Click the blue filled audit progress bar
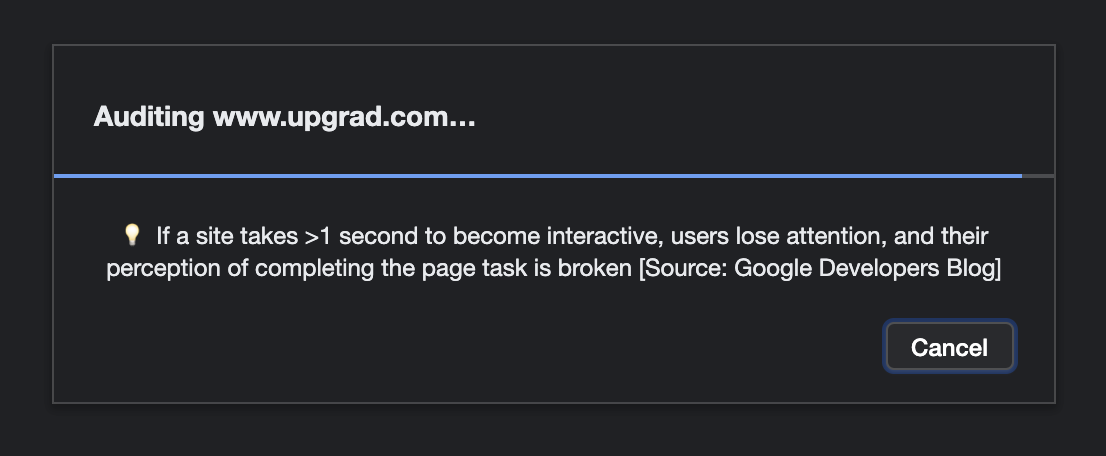This screenshot has height=456, width=1106. [537, 175]
